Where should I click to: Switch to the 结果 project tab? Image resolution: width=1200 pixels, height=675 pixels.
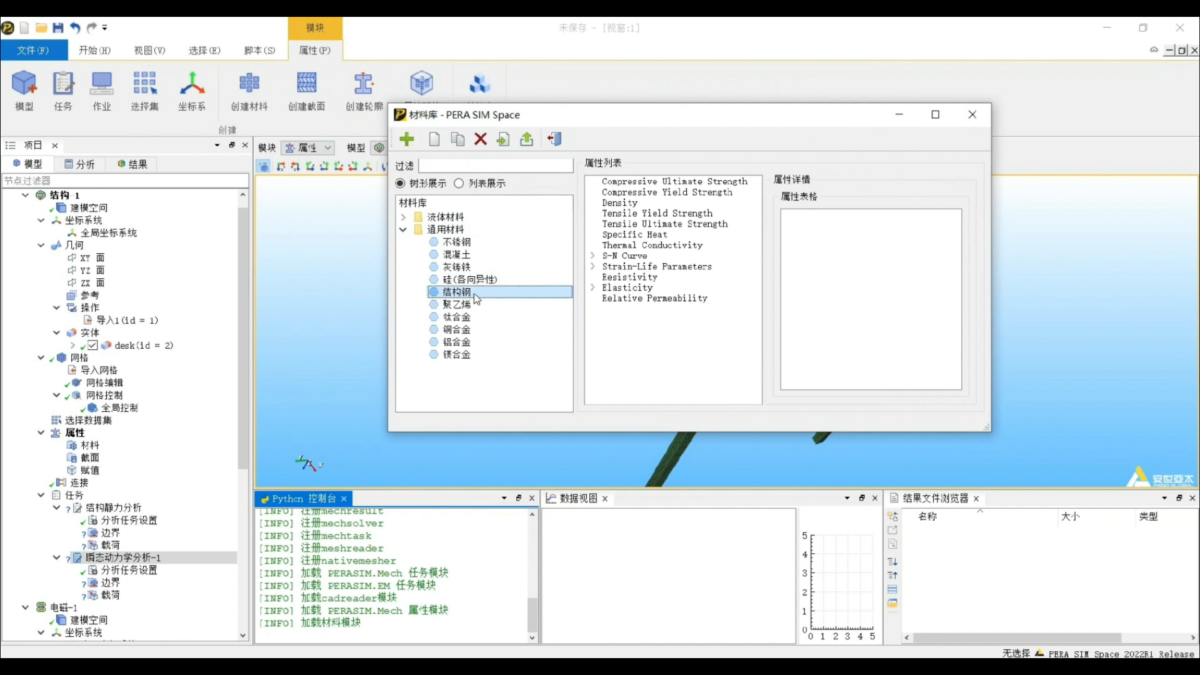(x=132, y=164)
